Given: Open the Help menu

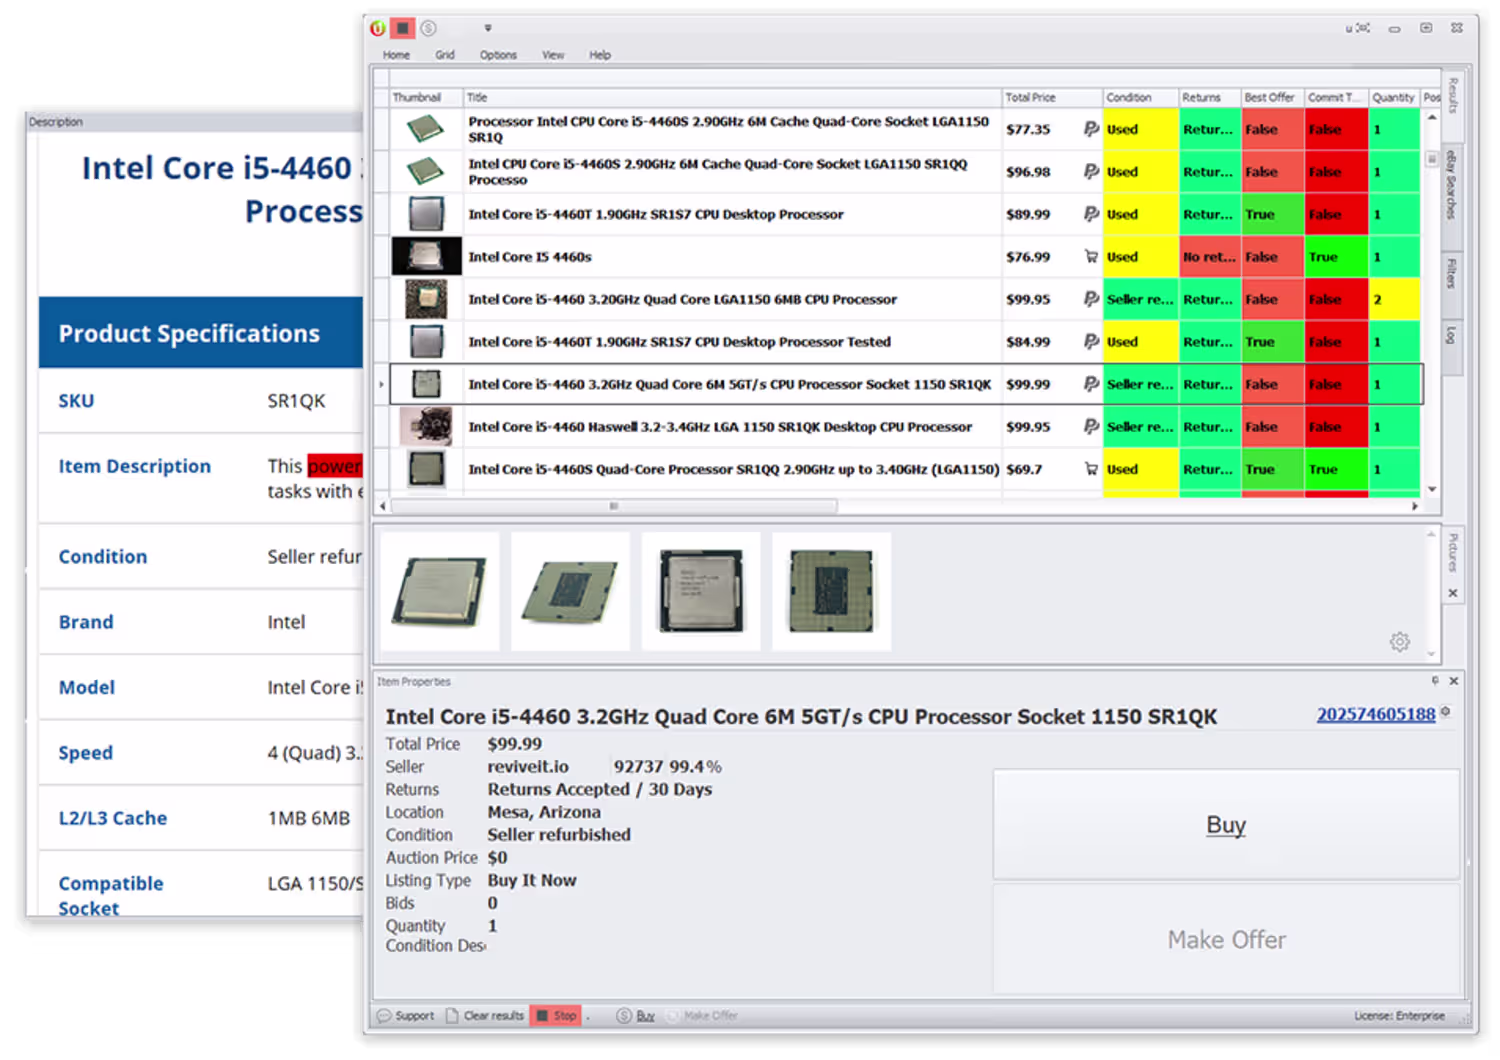Looking at the screenshot, I should [600, 55].
